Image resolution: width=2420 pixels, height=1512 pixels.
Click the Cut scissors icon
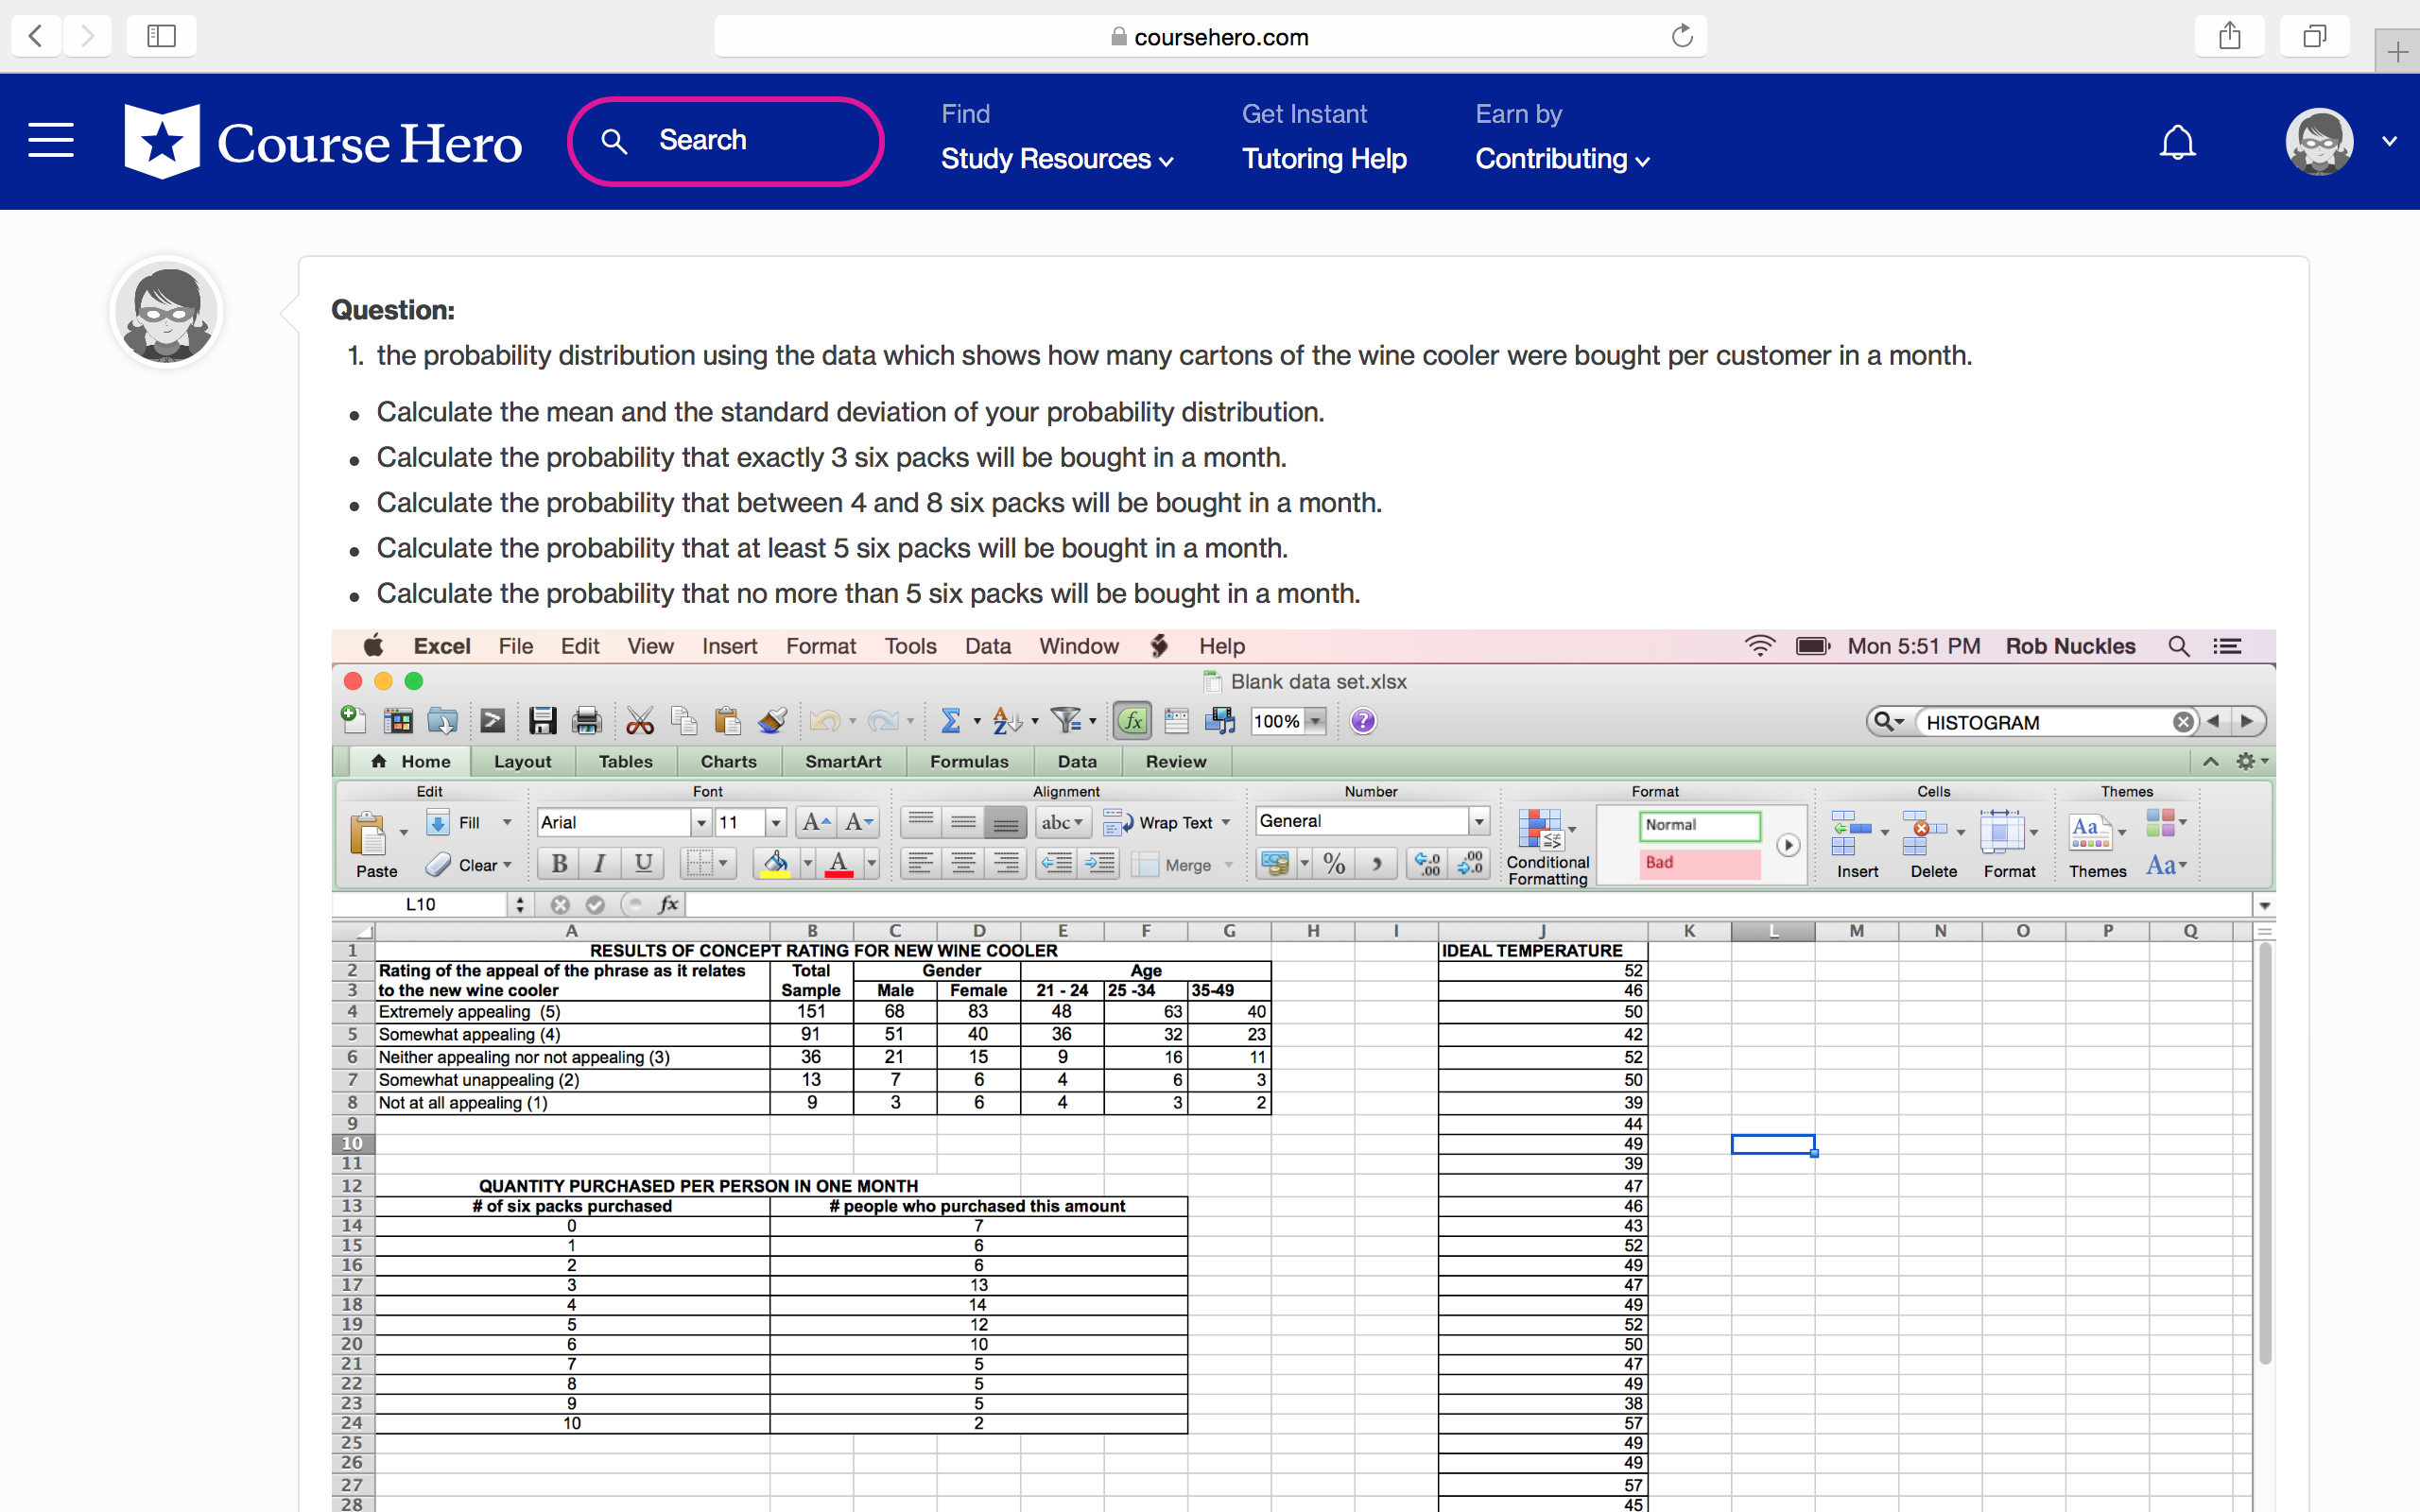click(x=639, y=721)
